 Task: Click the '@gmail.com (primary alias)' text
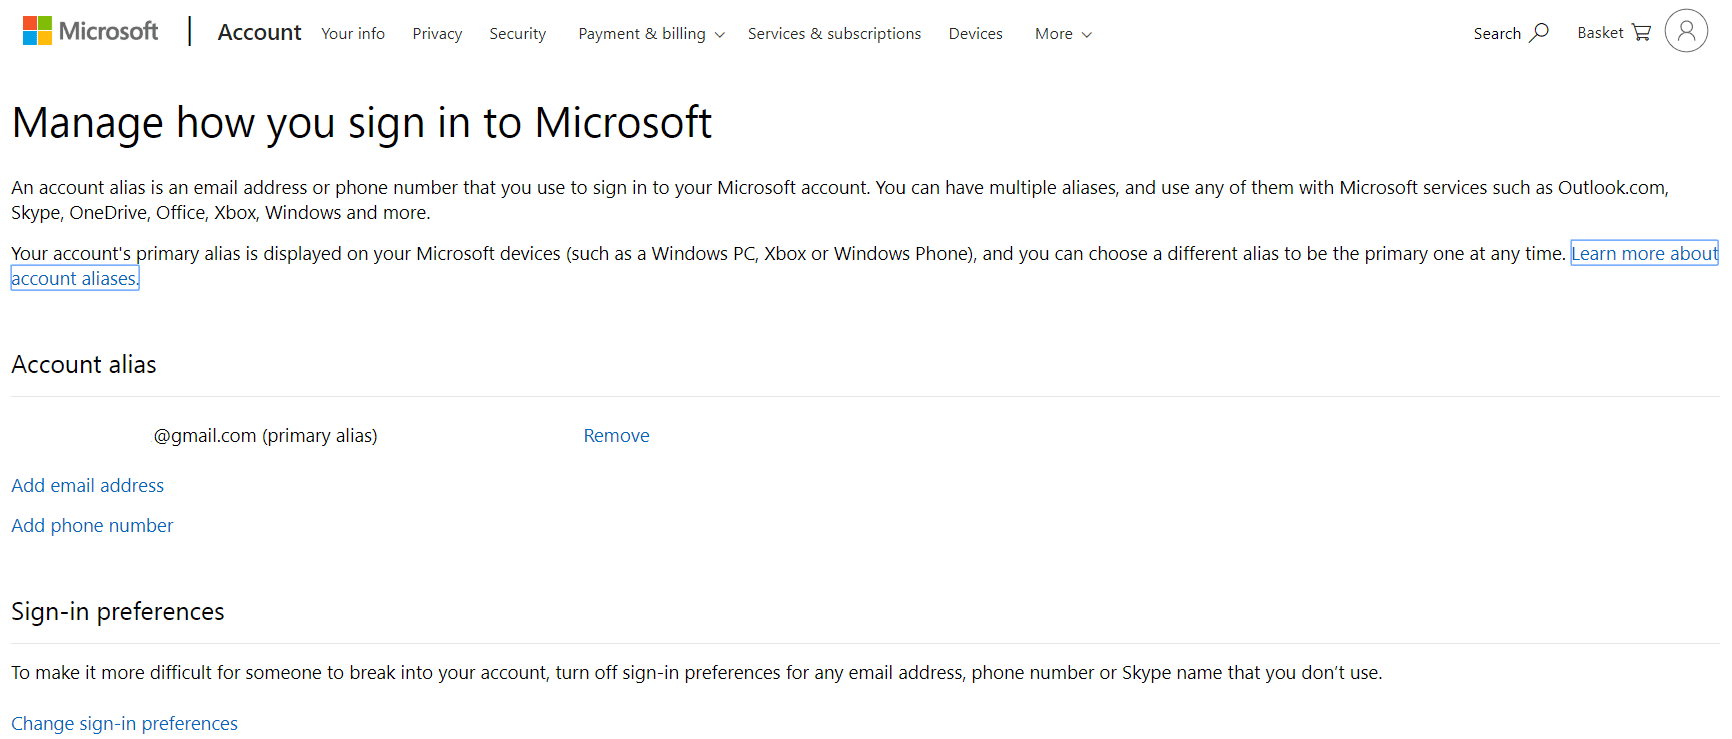click(x=265, y=436)
